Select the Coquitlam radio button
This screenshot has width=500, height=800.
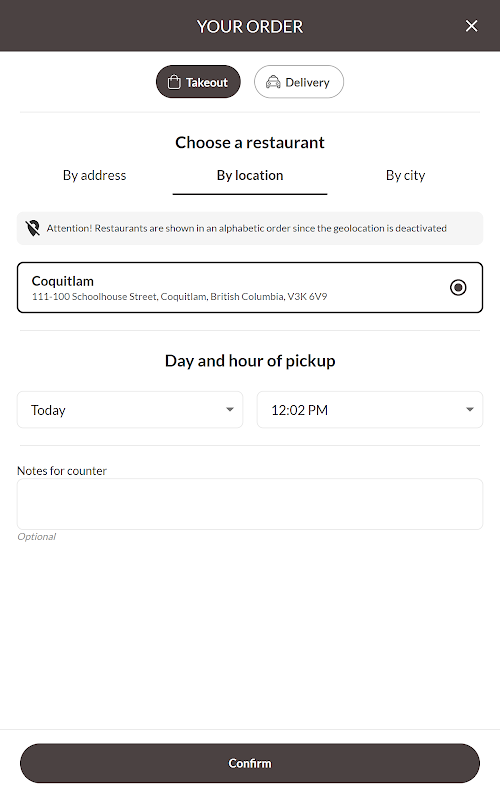click(458, 288)
